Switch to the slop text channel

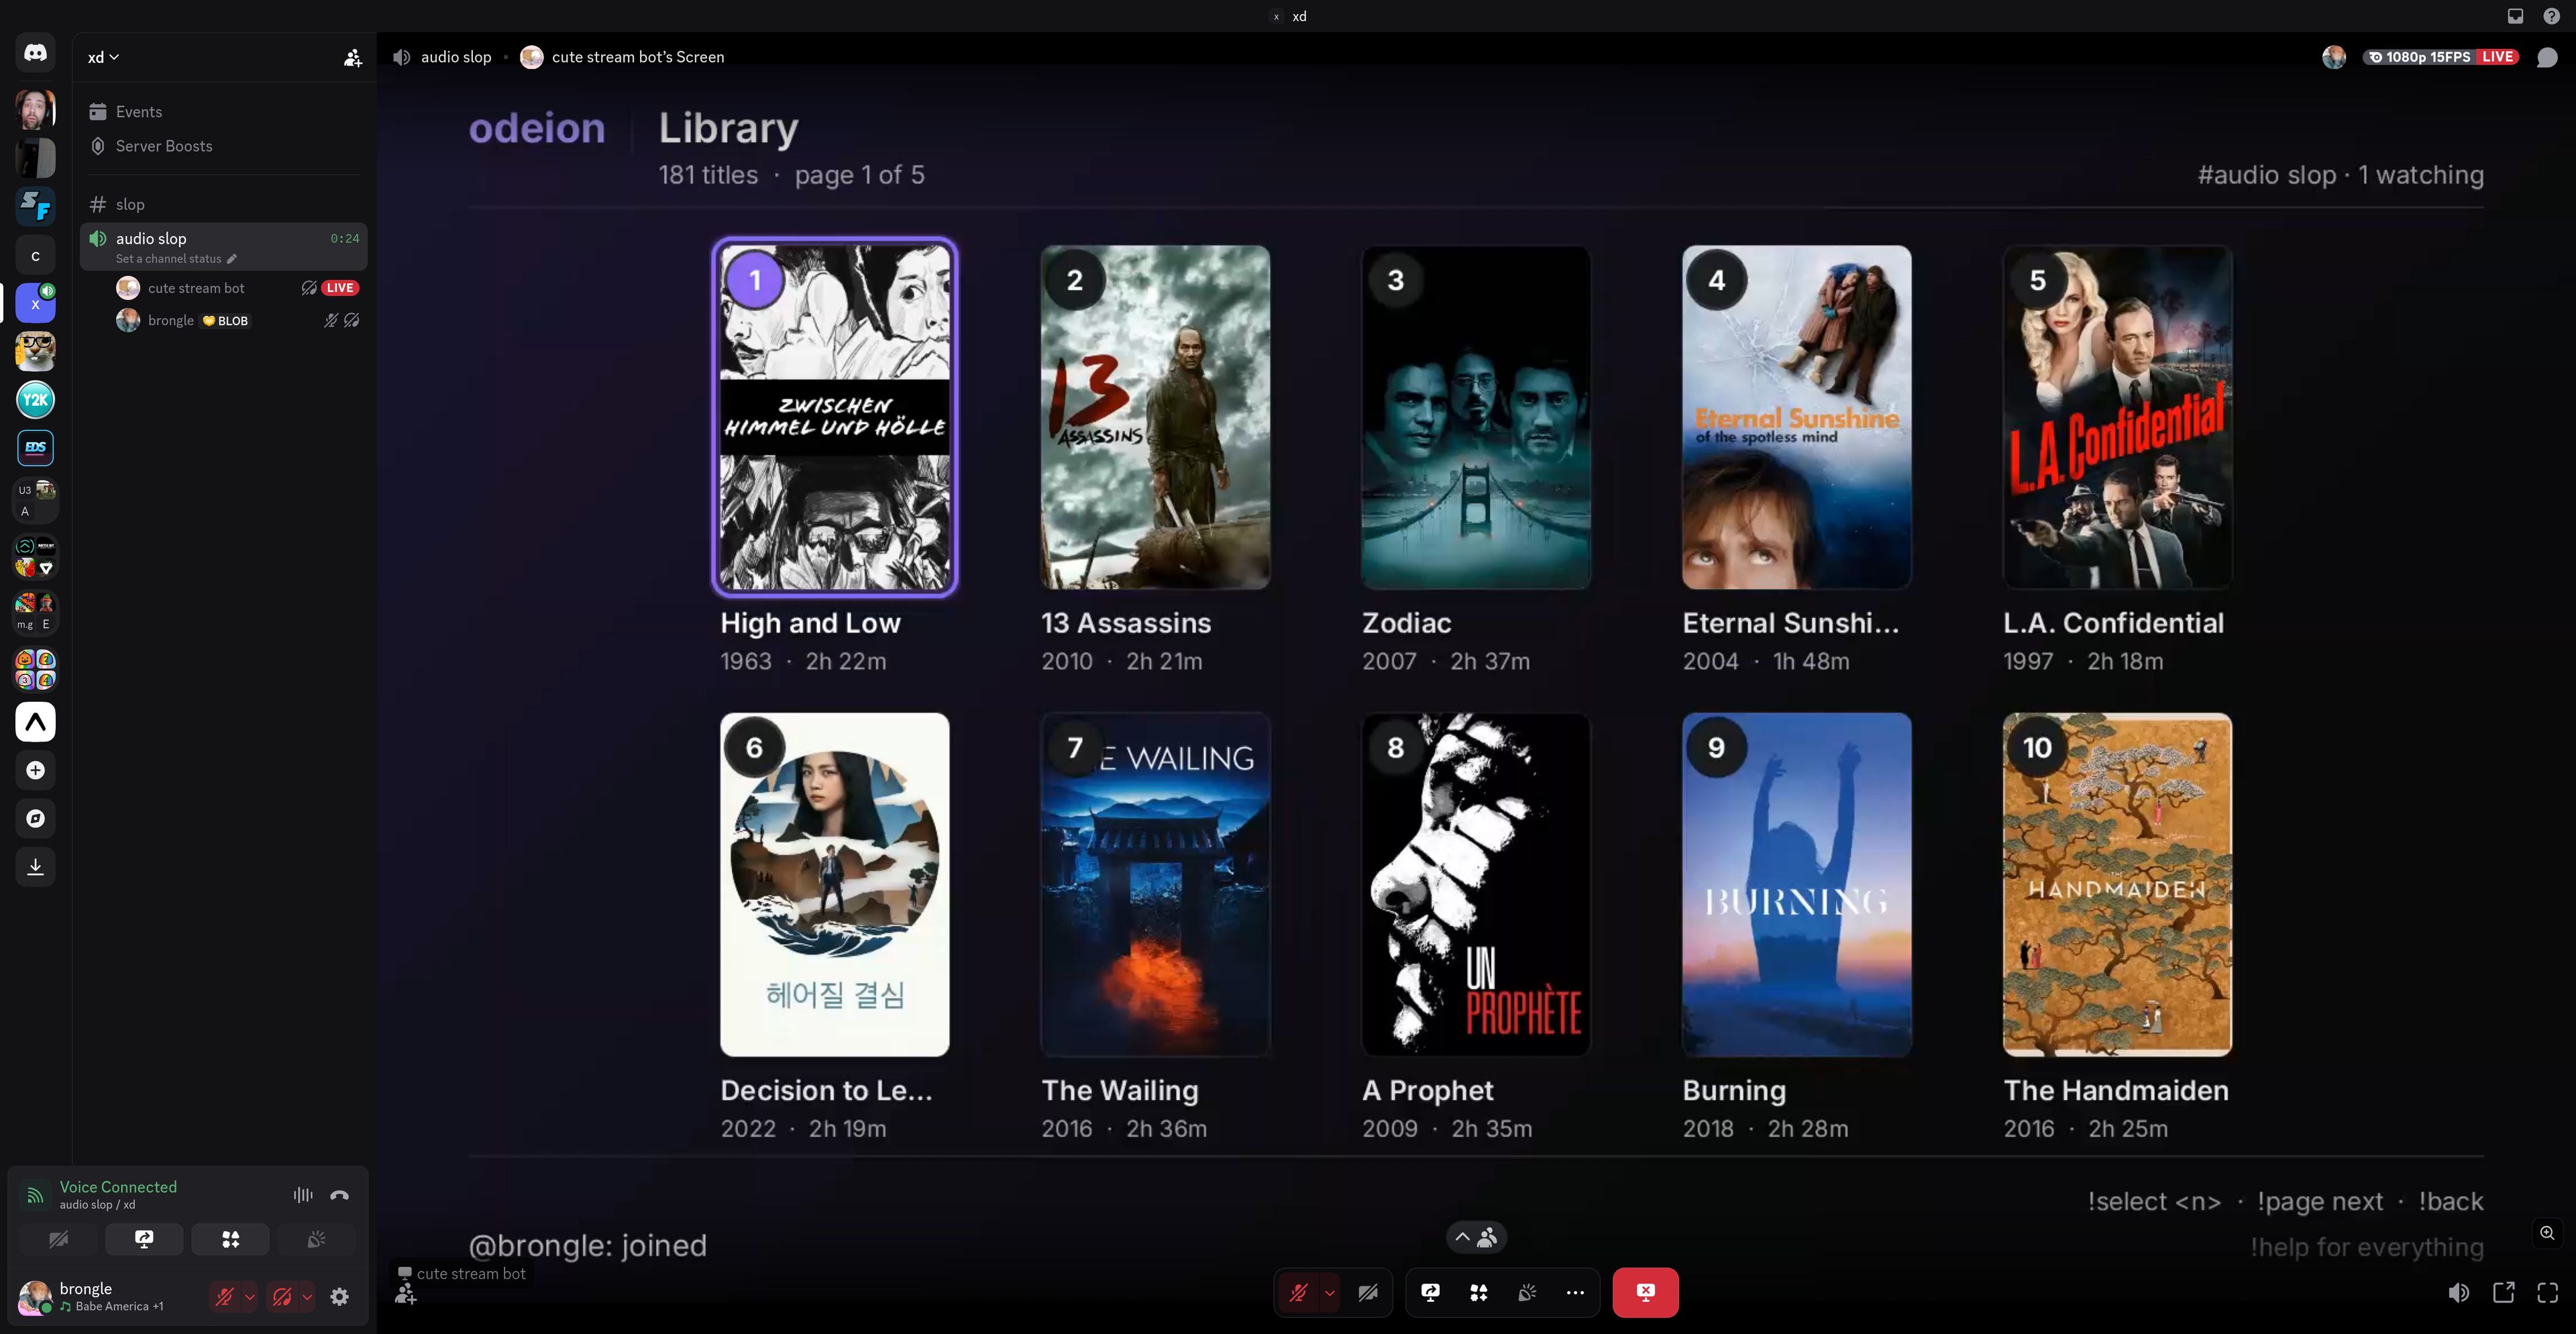(x=224, y=204)
